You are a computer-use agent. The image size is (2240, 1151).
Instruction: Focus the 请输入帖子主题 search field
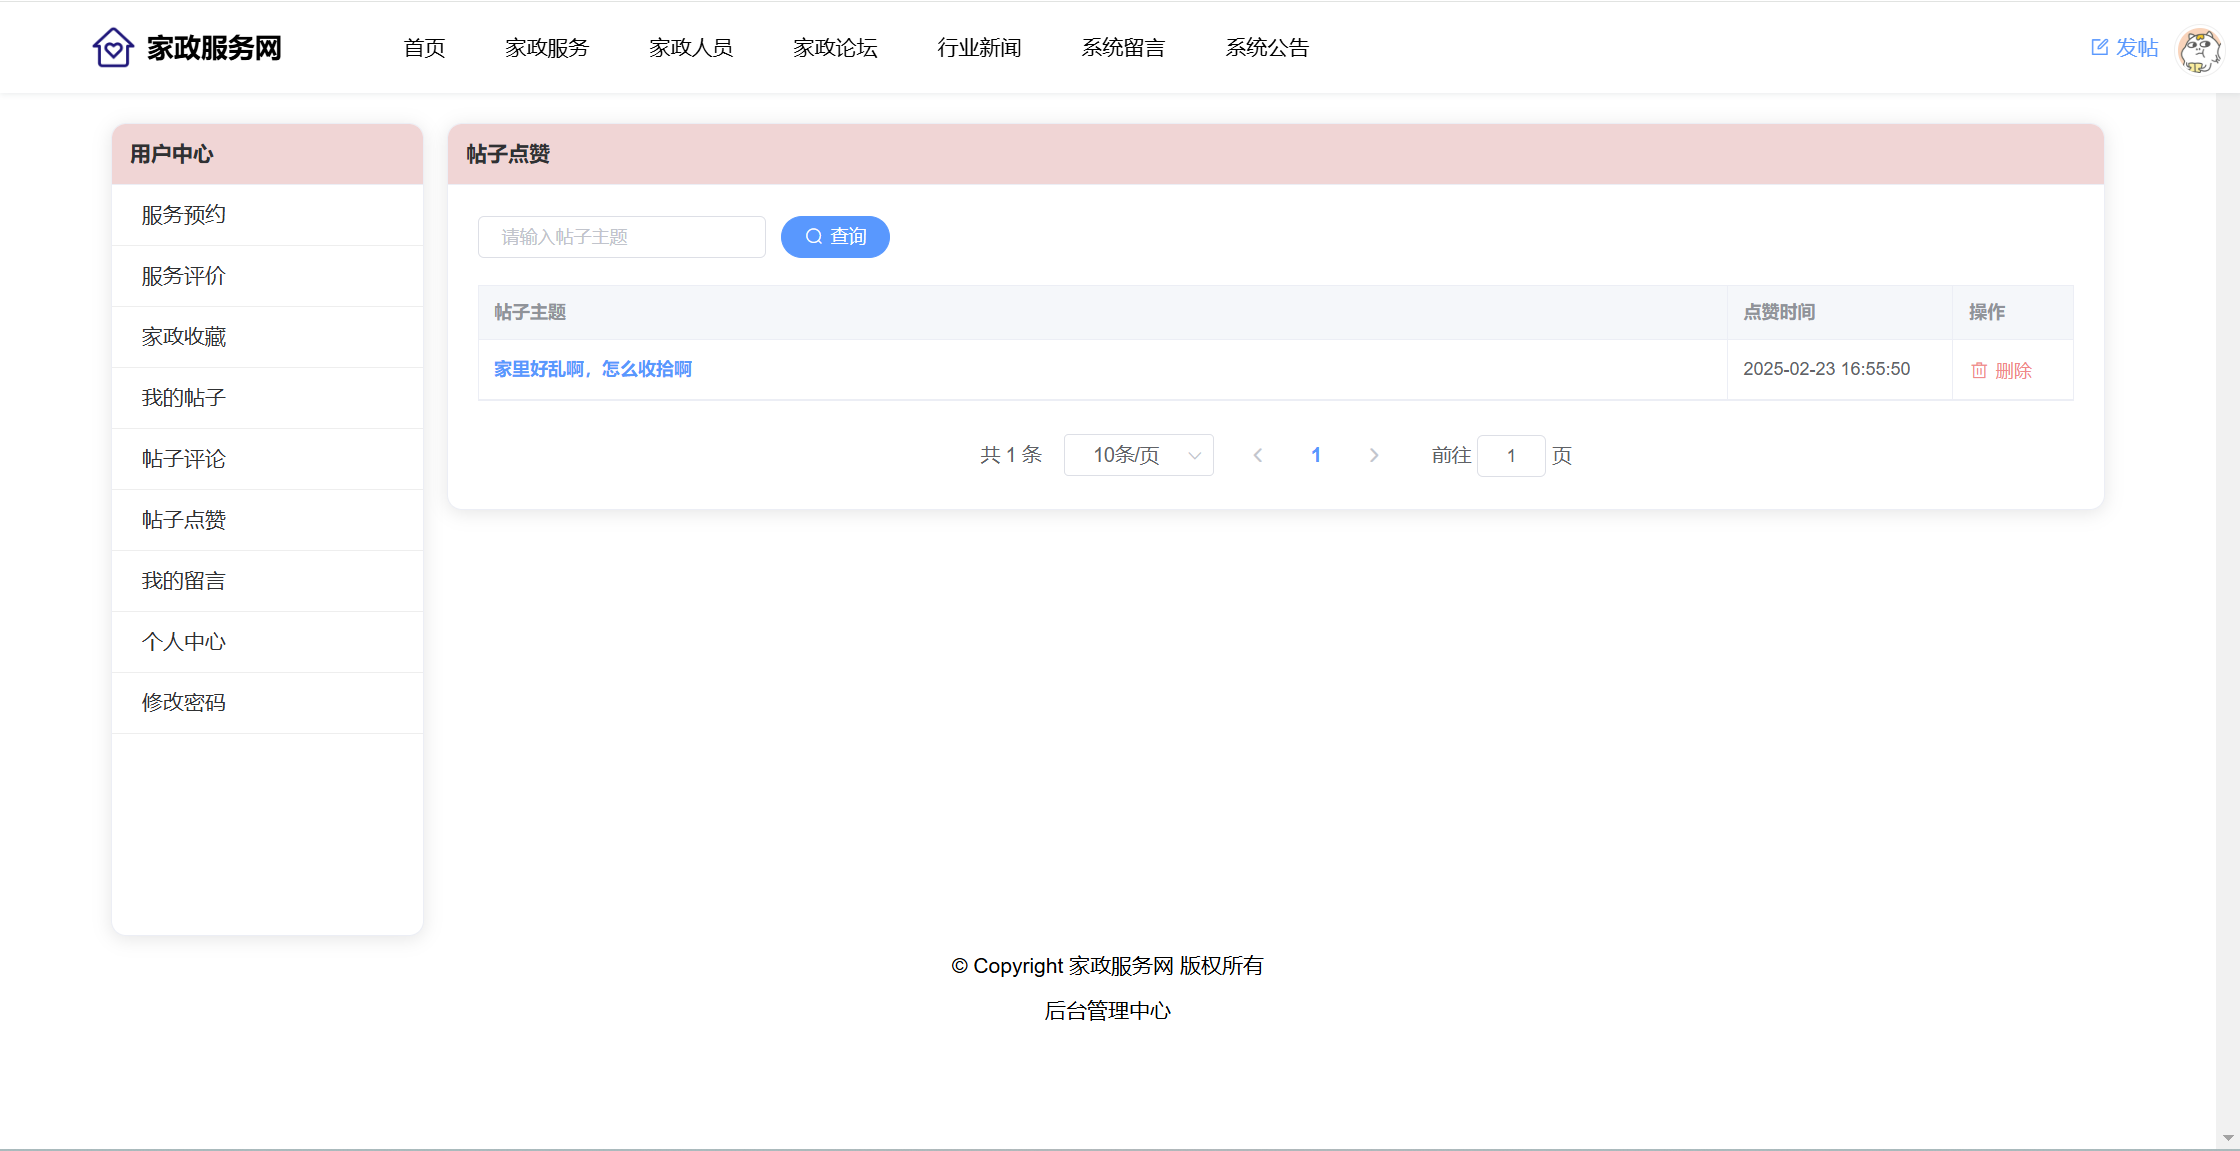click(621, 237)
